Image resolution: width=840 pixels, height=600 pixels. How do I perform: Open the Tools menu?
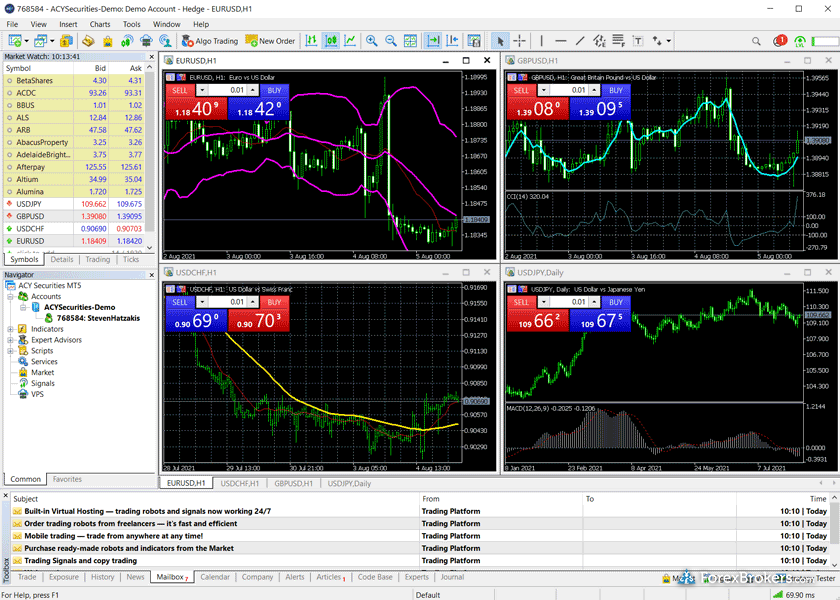pyautogui.click(x=131, y=24)
